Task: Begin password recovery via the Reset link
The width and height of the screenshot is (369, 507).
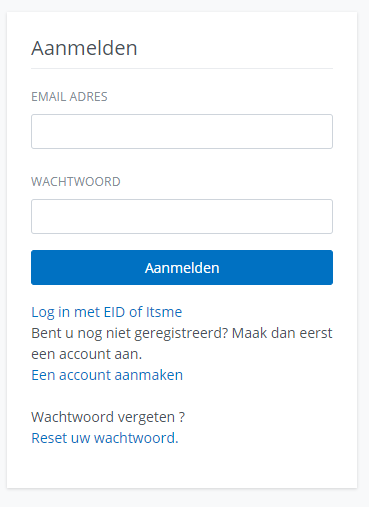Action: click(105, 438)
